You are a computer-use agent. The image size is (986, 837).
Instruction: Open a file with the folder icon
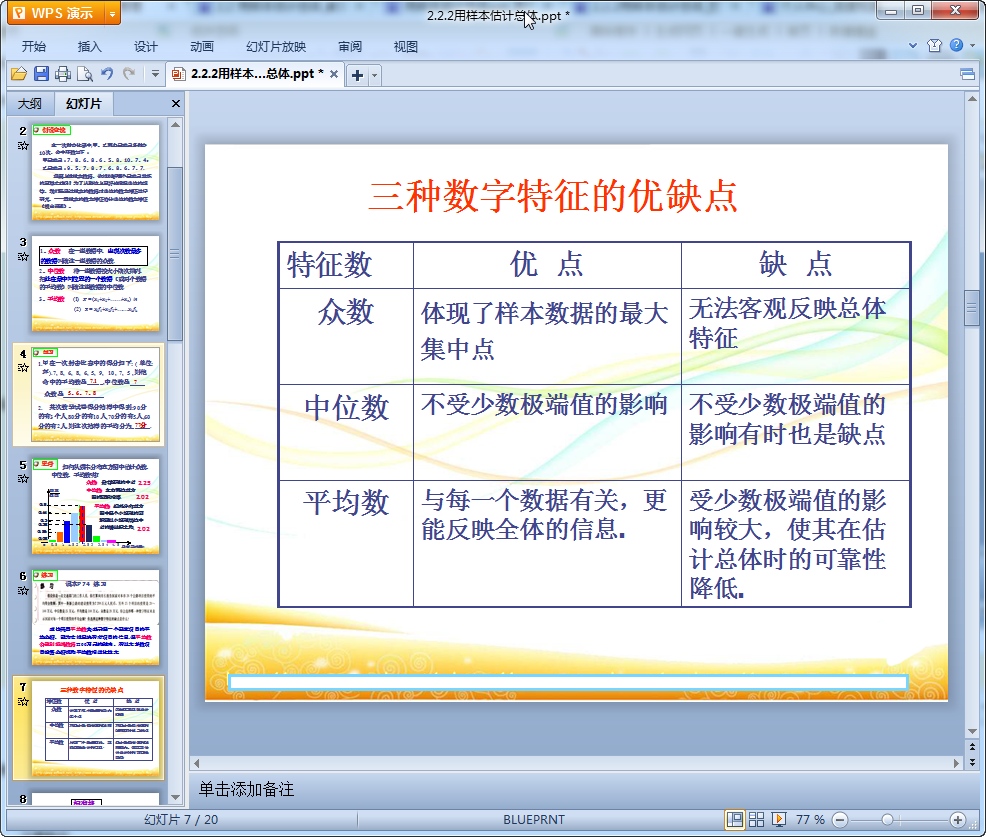pos(19,74)
